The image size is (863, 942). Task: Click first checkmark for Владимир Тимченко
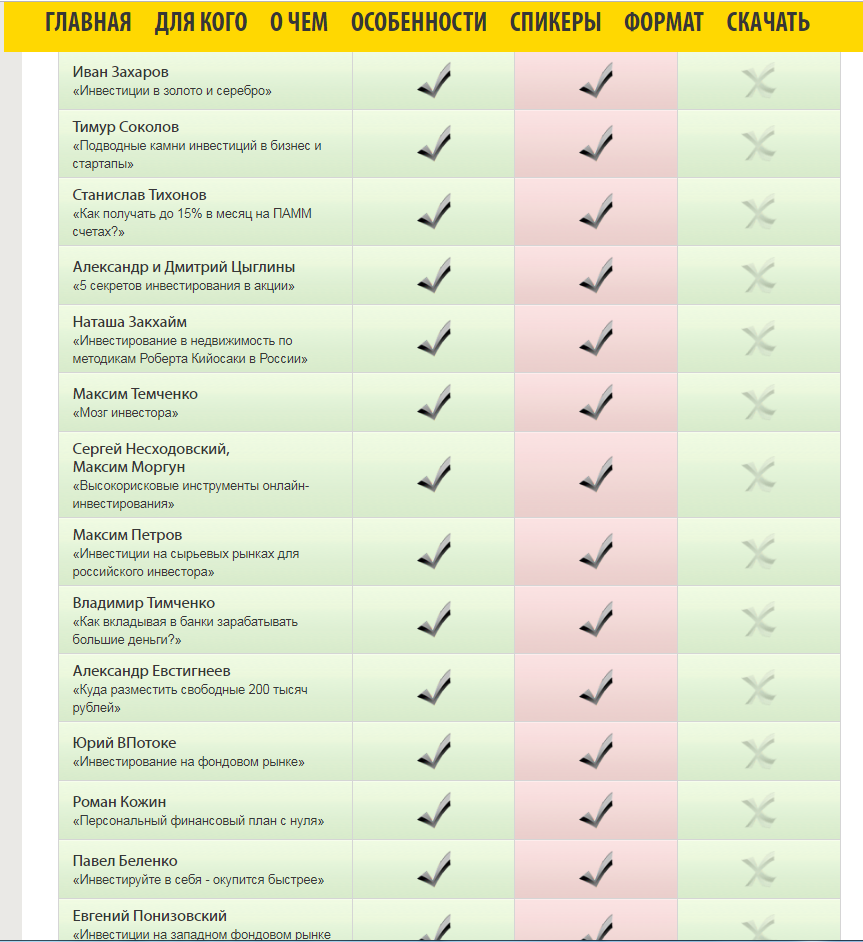click(434, 620)
